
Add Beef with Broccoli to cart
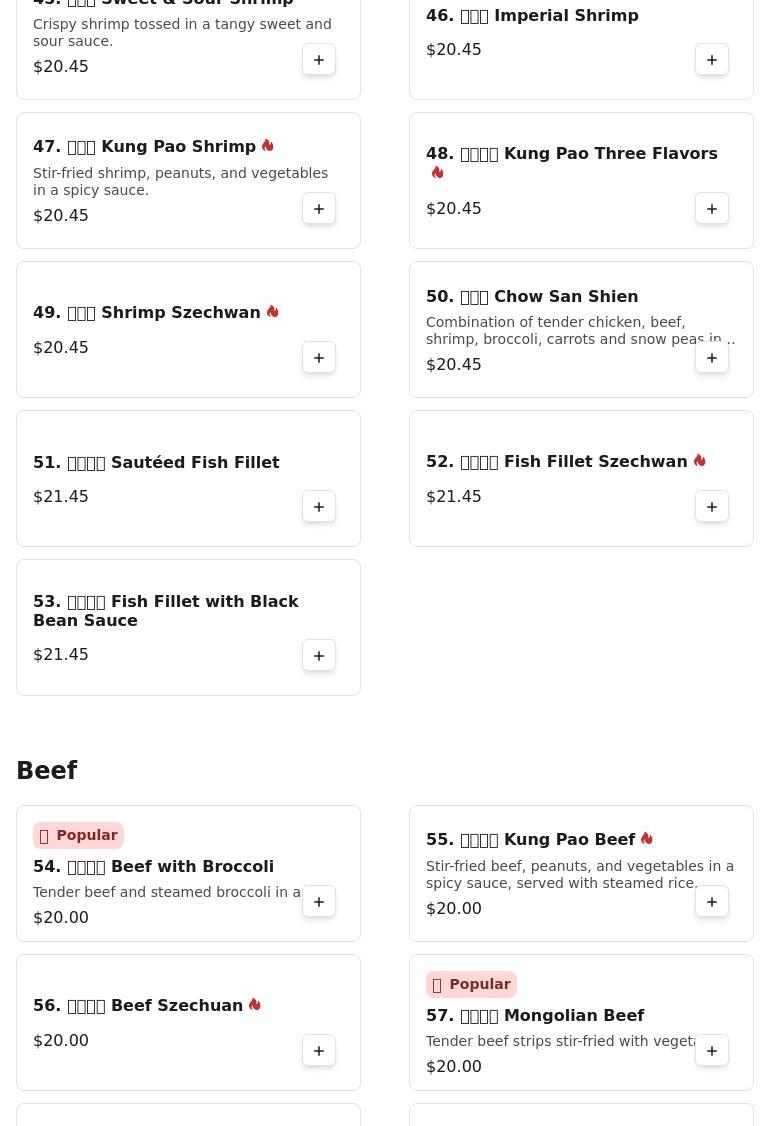(319, 901)
